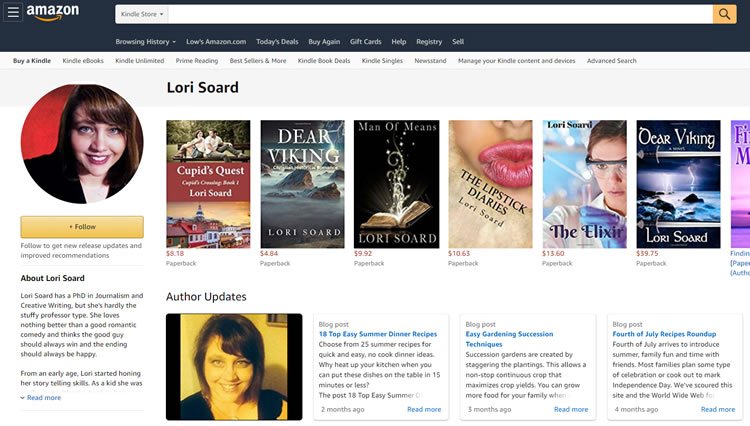Open Kindle Singles tab
The image size is (750, 426).
382,61
